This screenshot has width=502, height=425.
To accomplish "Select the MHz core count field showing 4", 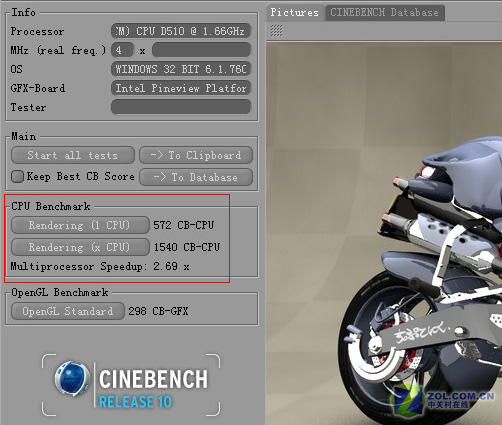I will pyautogui.click(x=122, y=50).
